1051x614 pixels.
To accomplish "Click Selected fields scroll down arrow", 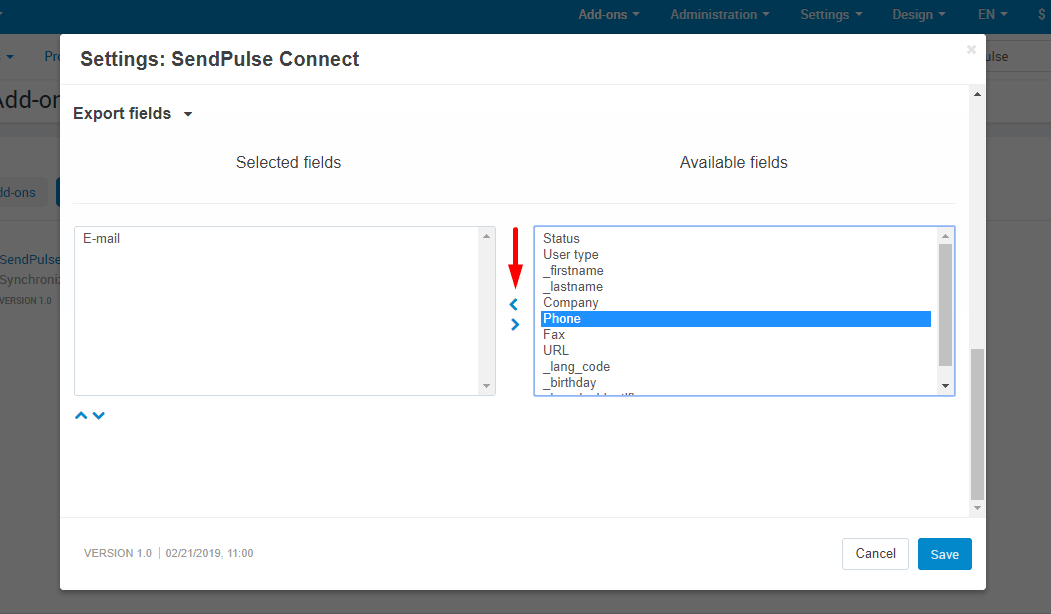I will point(487,386).
